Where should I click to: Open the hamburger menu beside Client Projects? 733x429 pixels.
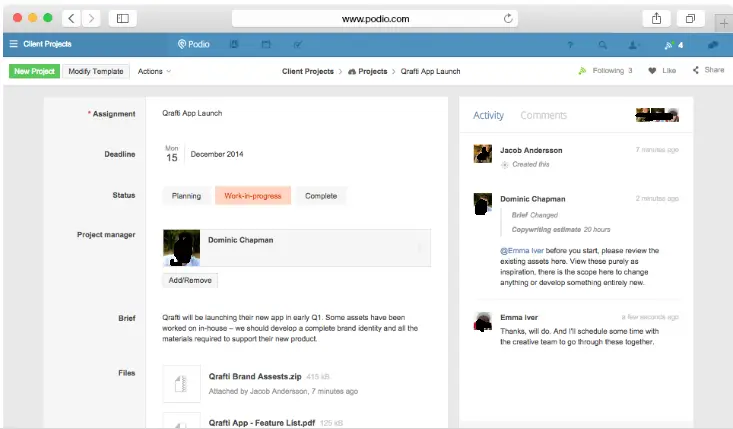click(x=14, y=44)
